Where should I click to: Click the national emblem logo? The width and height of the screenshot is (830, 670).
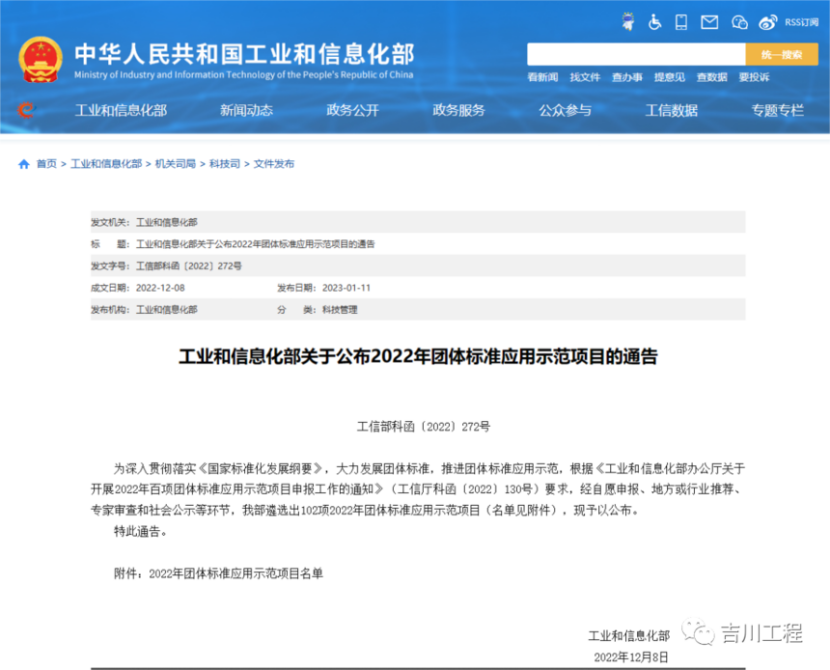(40, 60)
